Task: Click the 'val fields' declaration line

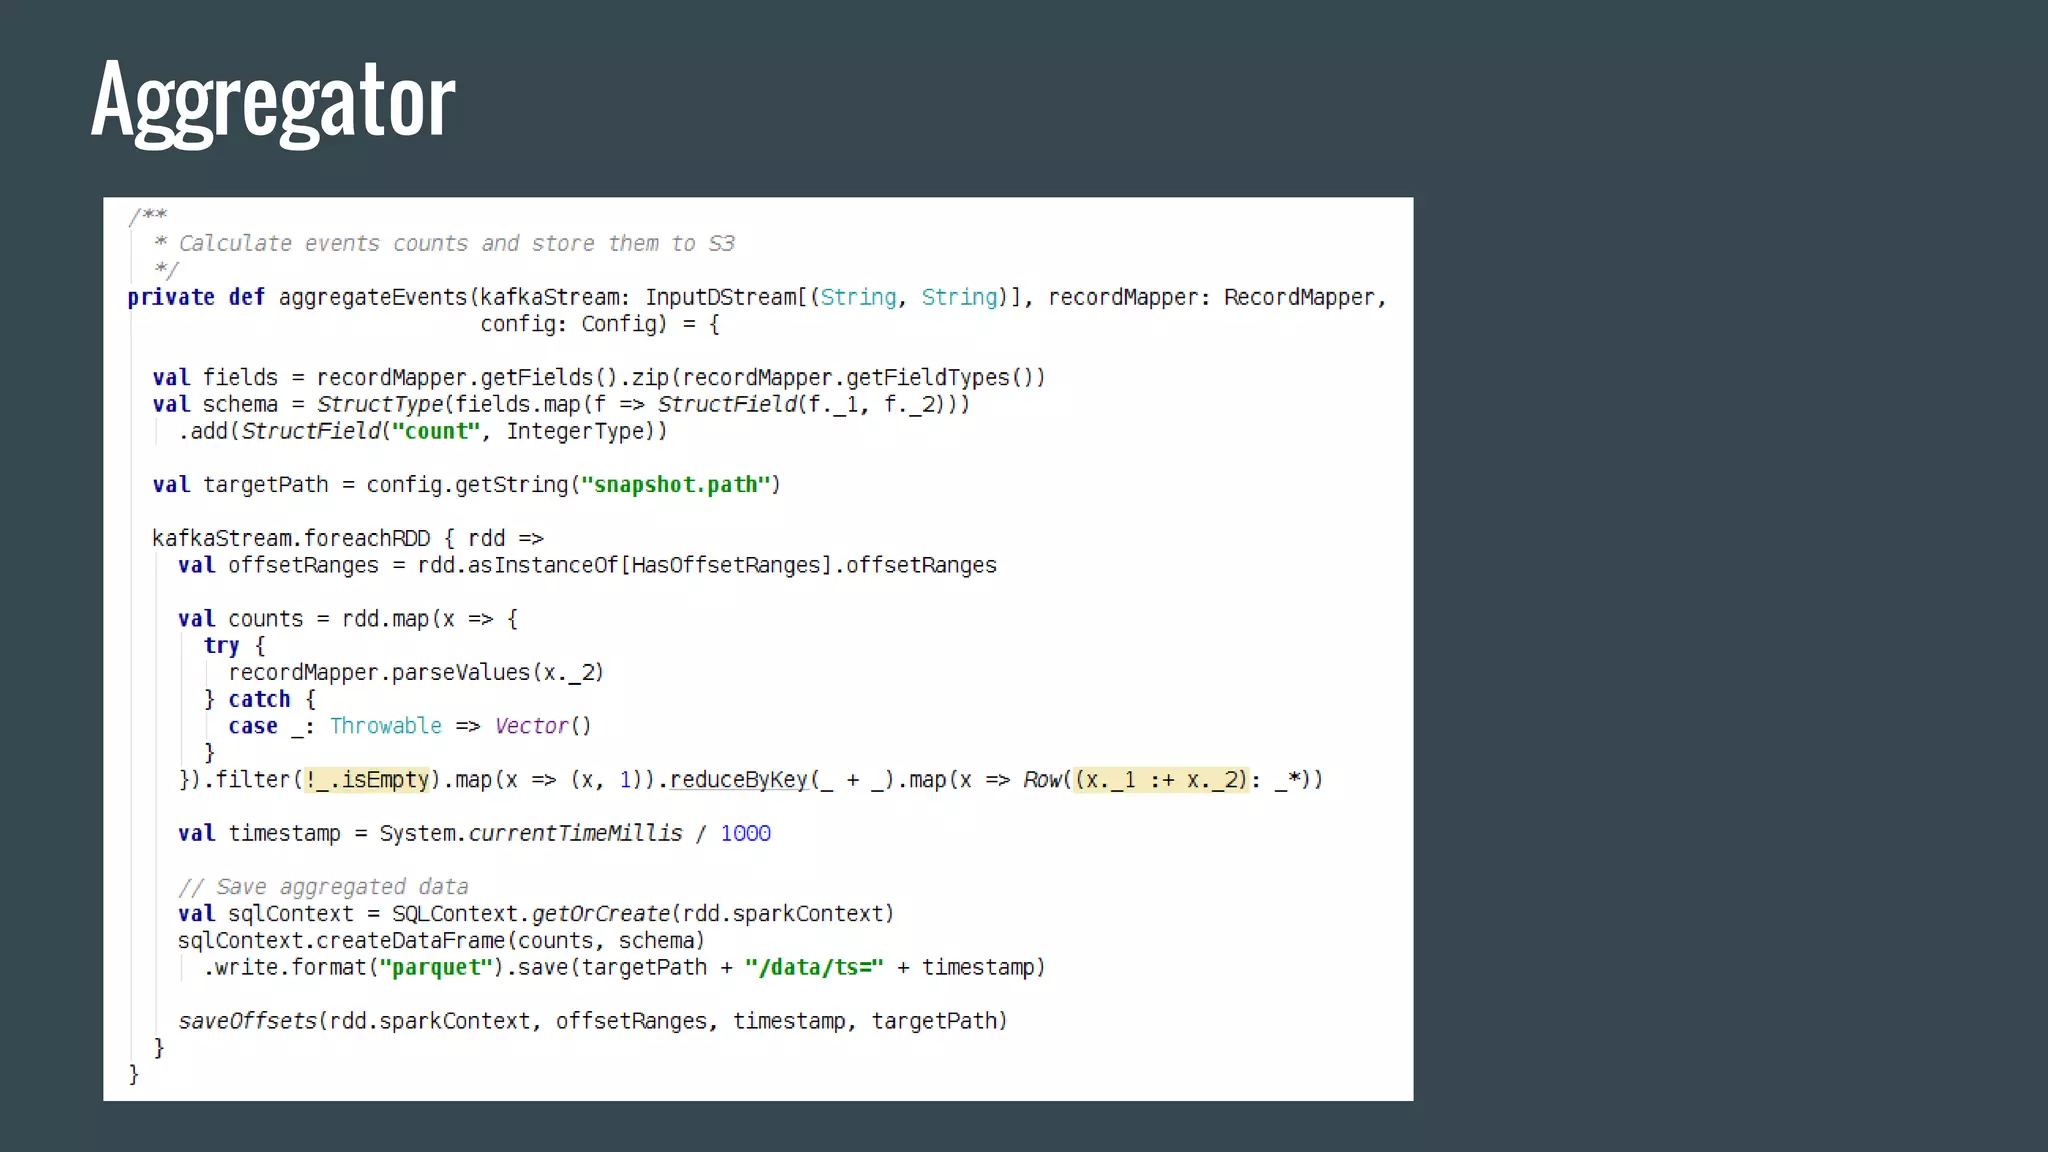Action: (599, 378)
